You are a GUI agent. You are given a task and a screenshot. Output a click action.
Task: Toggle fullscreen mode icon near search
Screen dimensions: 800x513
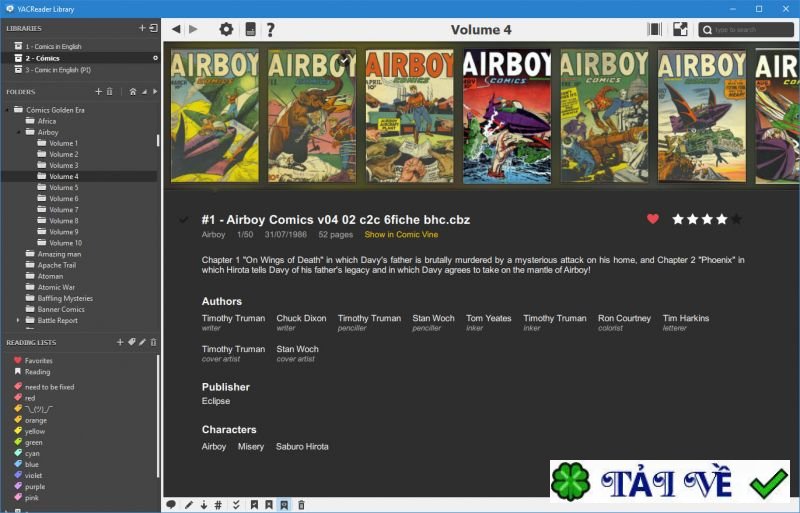tap(680, 29)
